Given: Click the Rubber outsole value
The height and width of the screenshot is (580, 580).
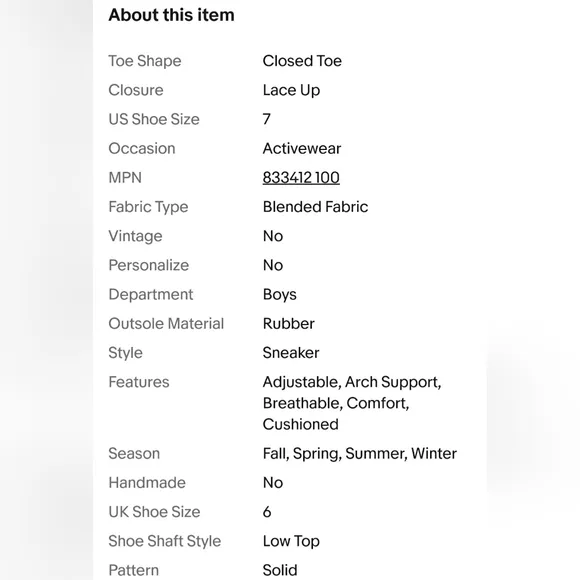Looking at the screenshot, I should coord(289,324).
